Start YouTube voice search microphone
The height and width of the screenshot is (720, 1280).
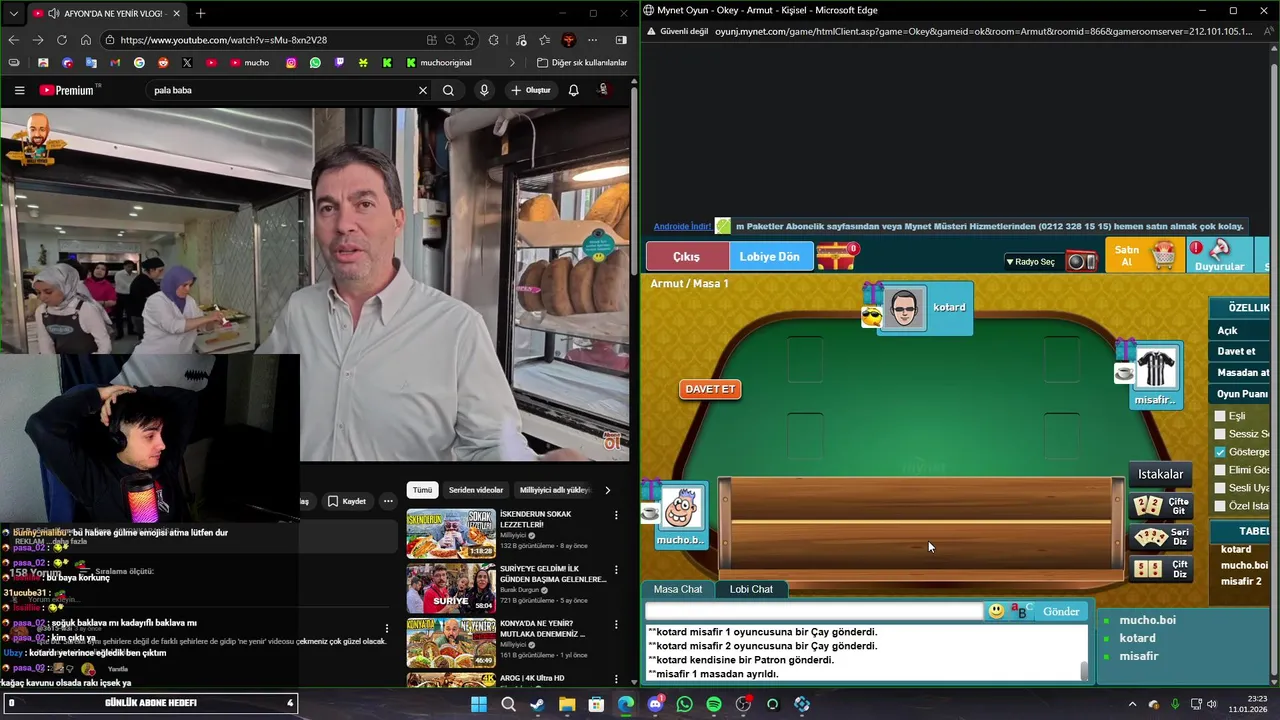(x=484, y=90)
